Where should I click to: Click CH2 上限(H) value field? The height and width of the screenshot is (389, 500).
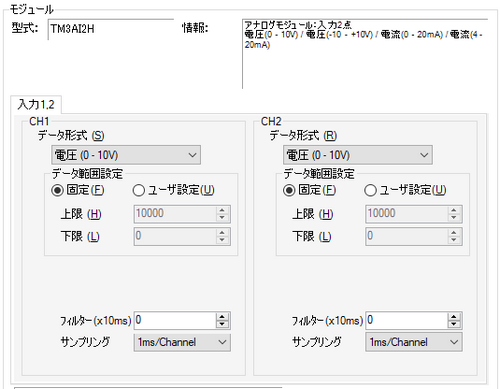coord(407,214)
